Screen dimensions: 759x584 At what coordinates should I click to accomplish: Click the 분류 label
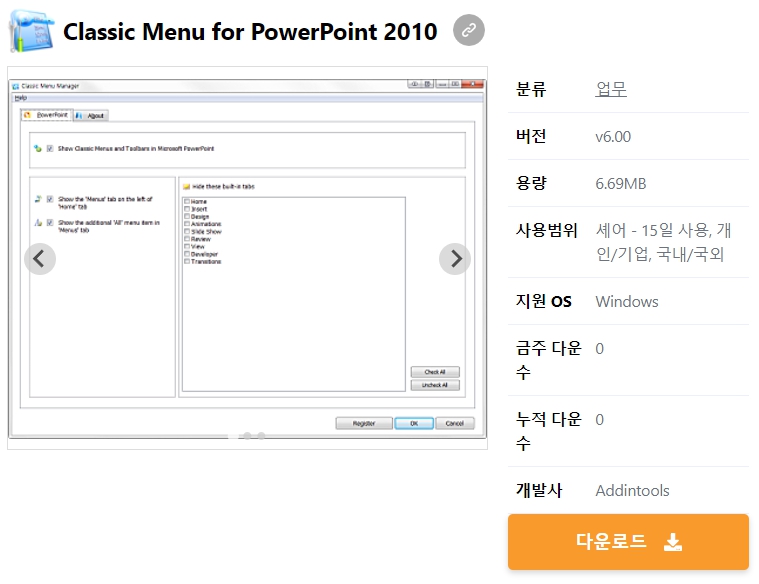coord(531,89)
